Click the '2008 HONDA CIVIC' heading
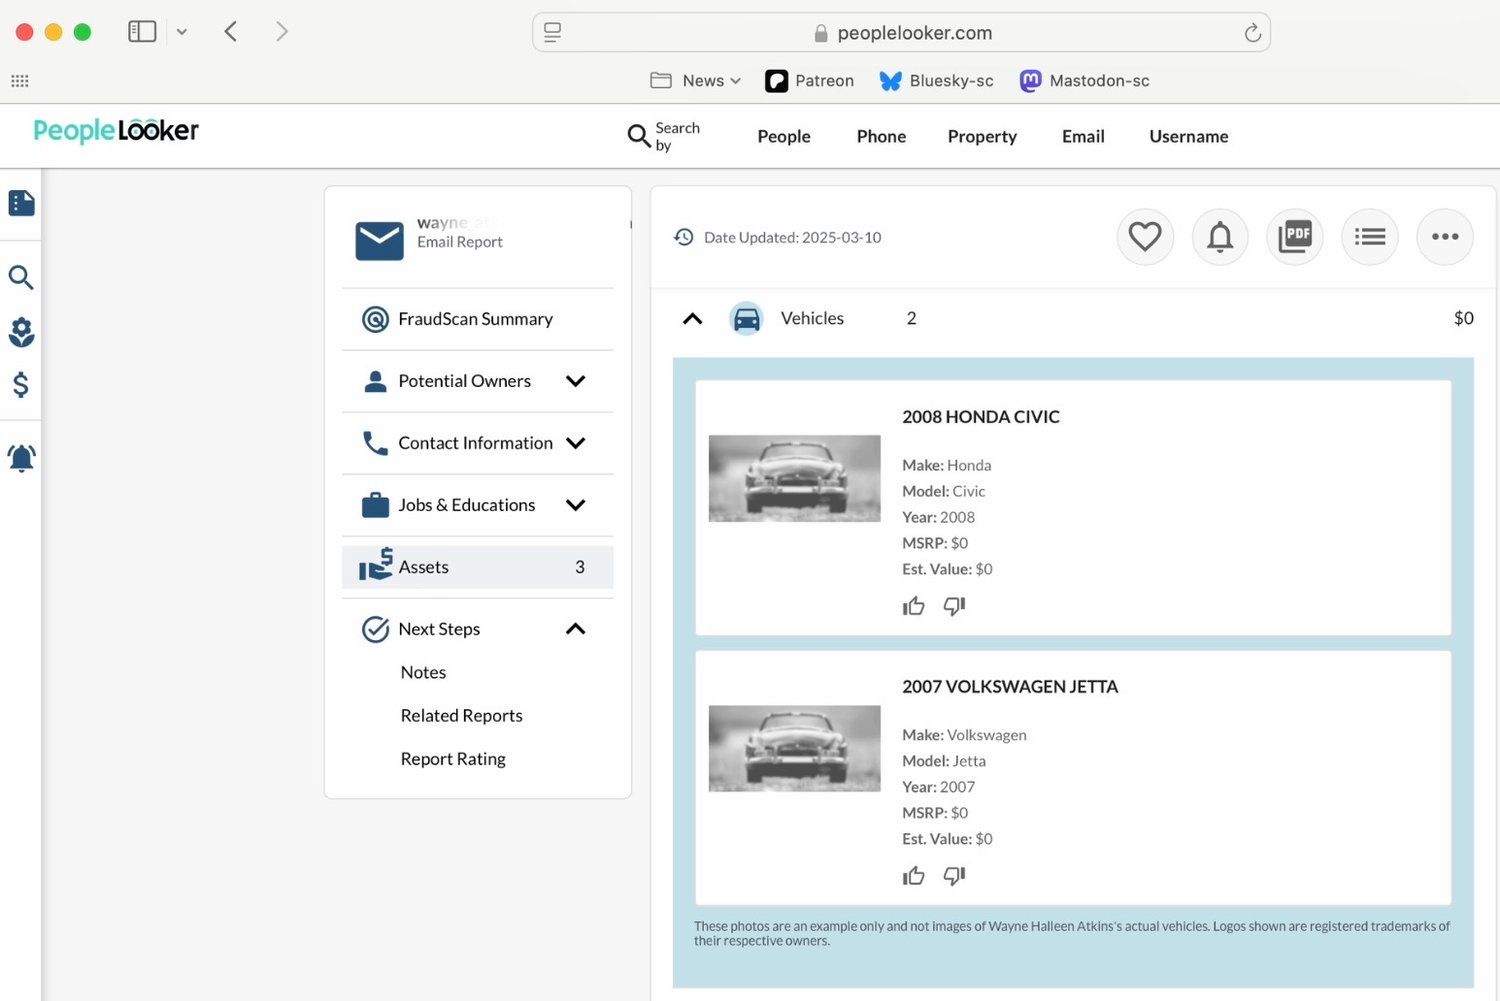 click(x=981, y=417)
